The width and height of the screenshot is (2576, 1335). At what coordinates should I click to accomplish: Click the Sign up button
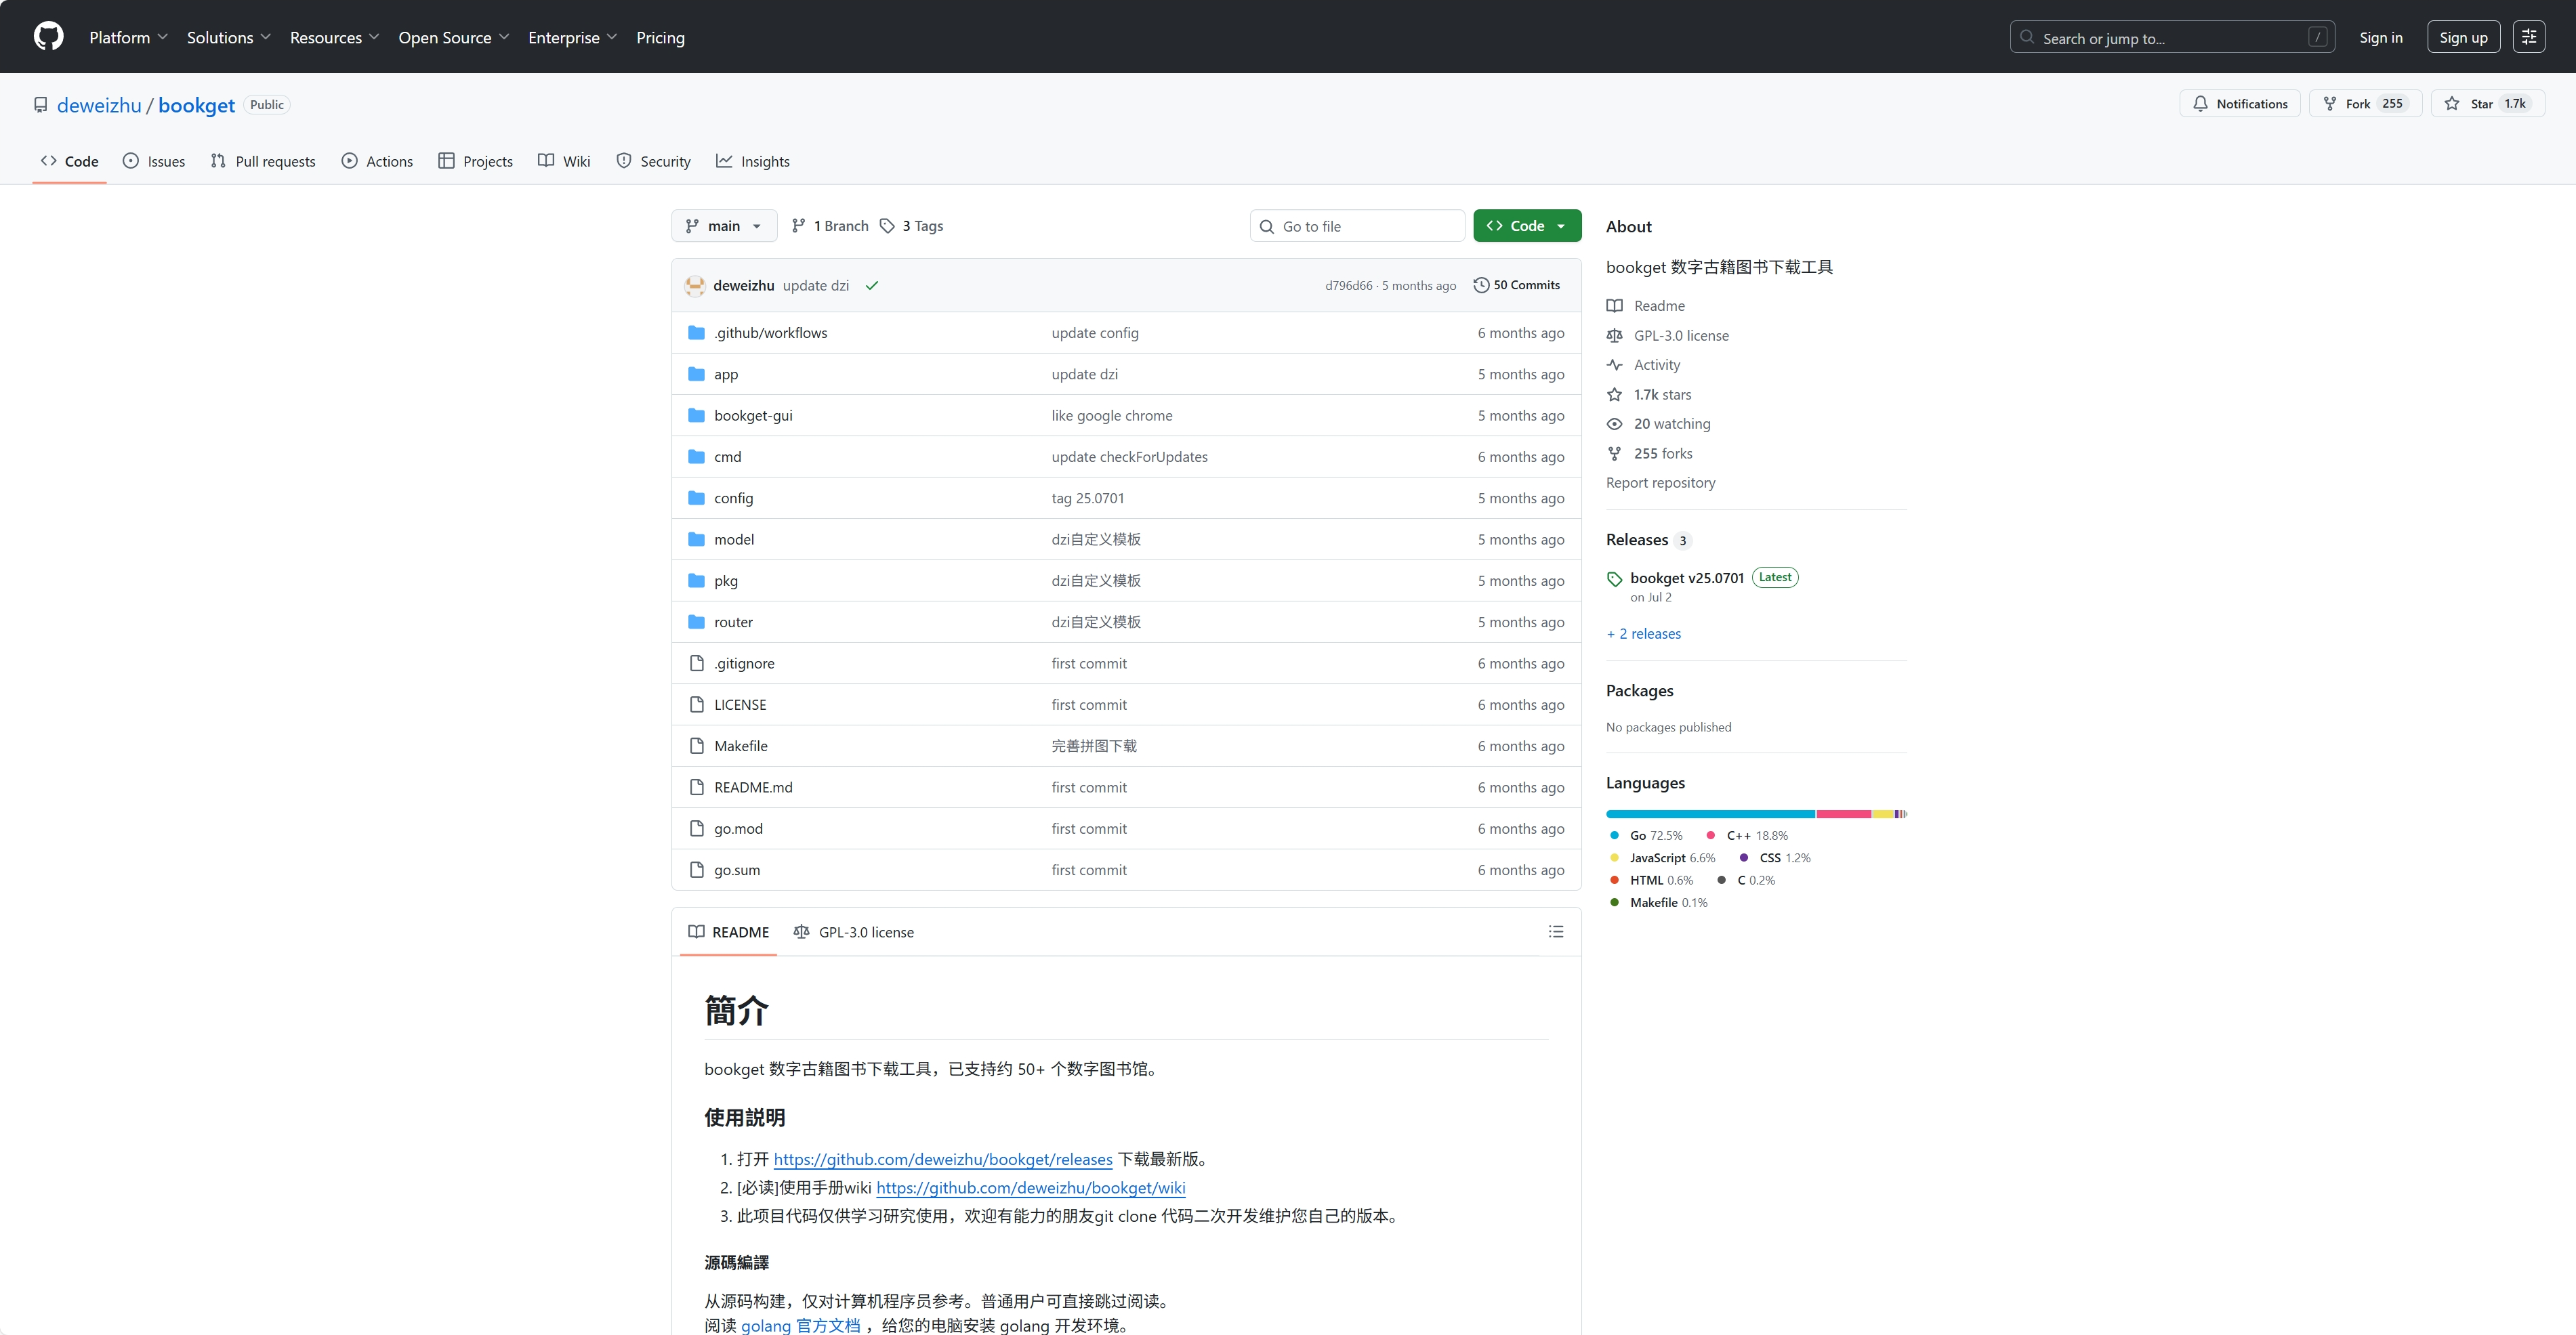(x=2462, y=38)
